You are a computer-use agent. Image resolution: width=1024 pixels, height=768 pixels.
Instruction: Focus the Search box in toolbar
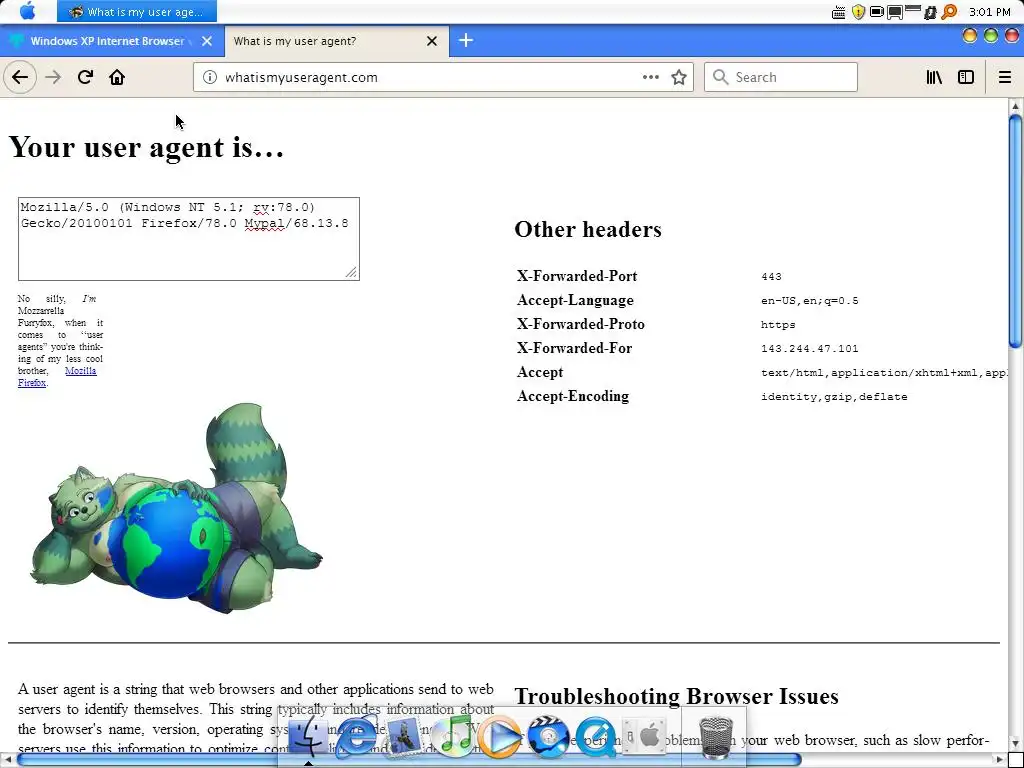coord(780,77)
